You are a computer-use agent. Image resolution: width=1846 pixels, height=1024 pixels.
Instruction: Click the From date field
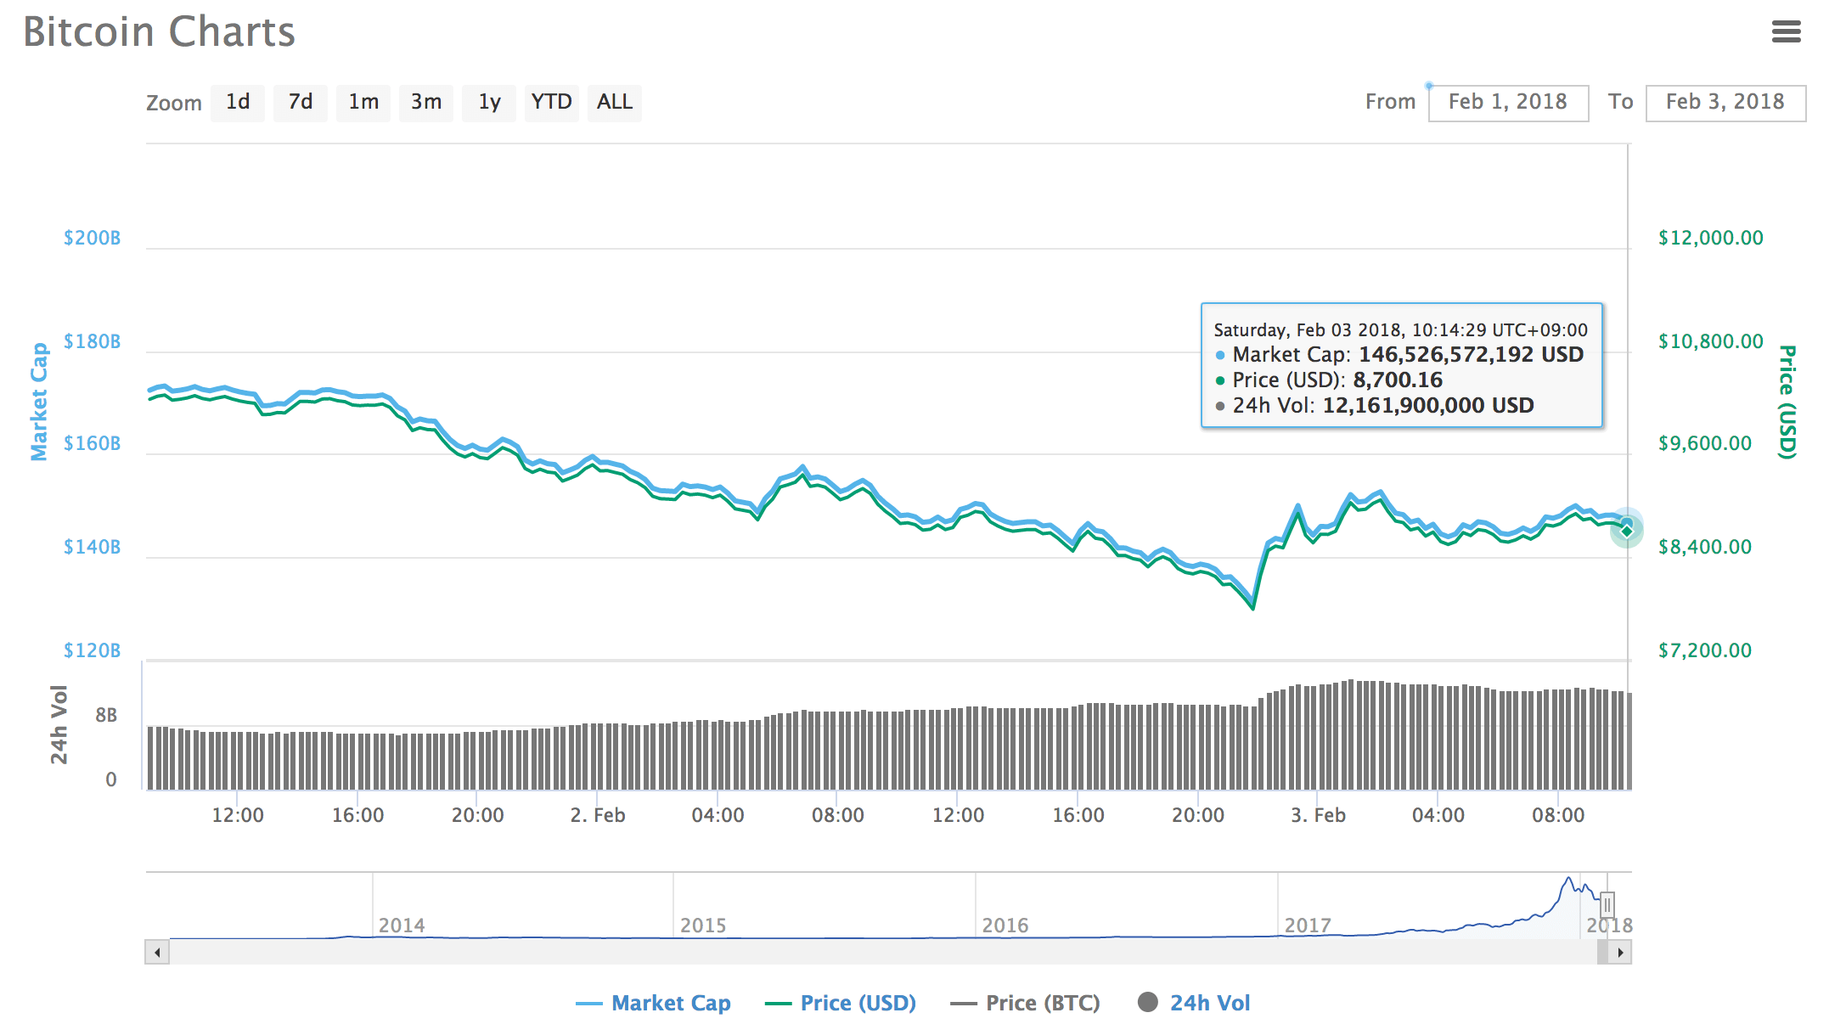point(1507,102)
